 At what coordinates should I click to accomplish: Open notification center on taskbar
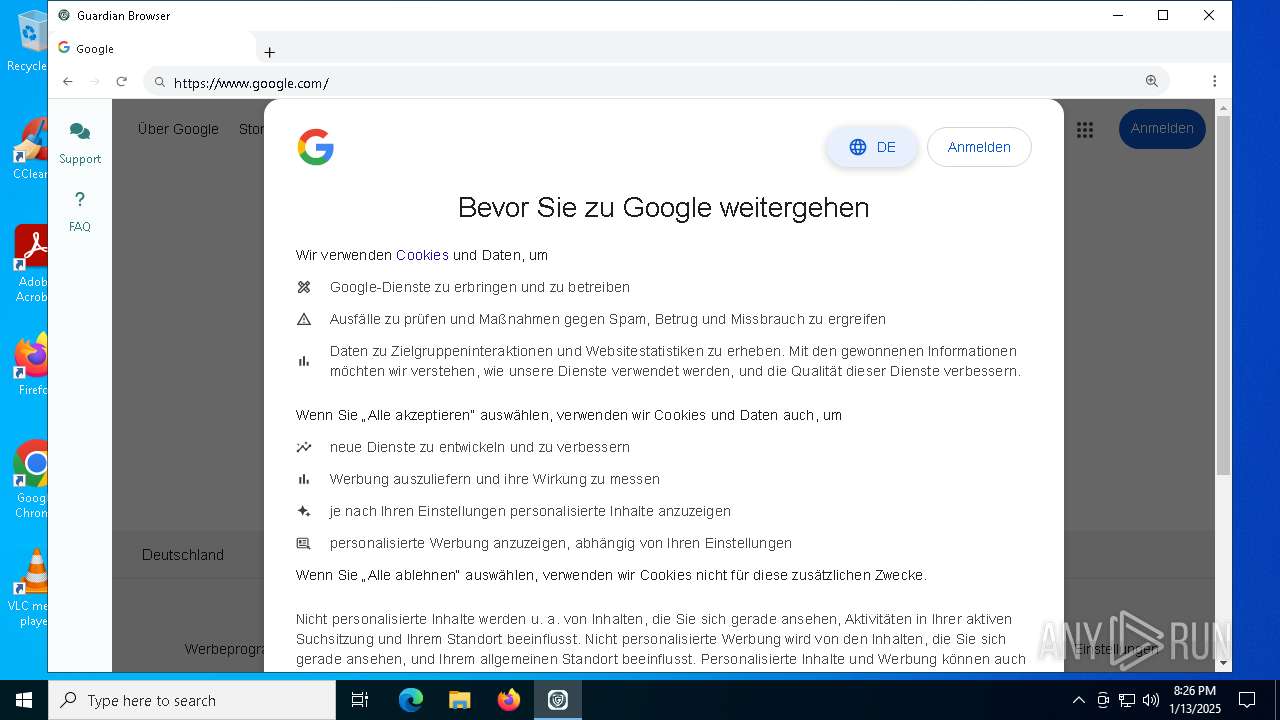1247,700
